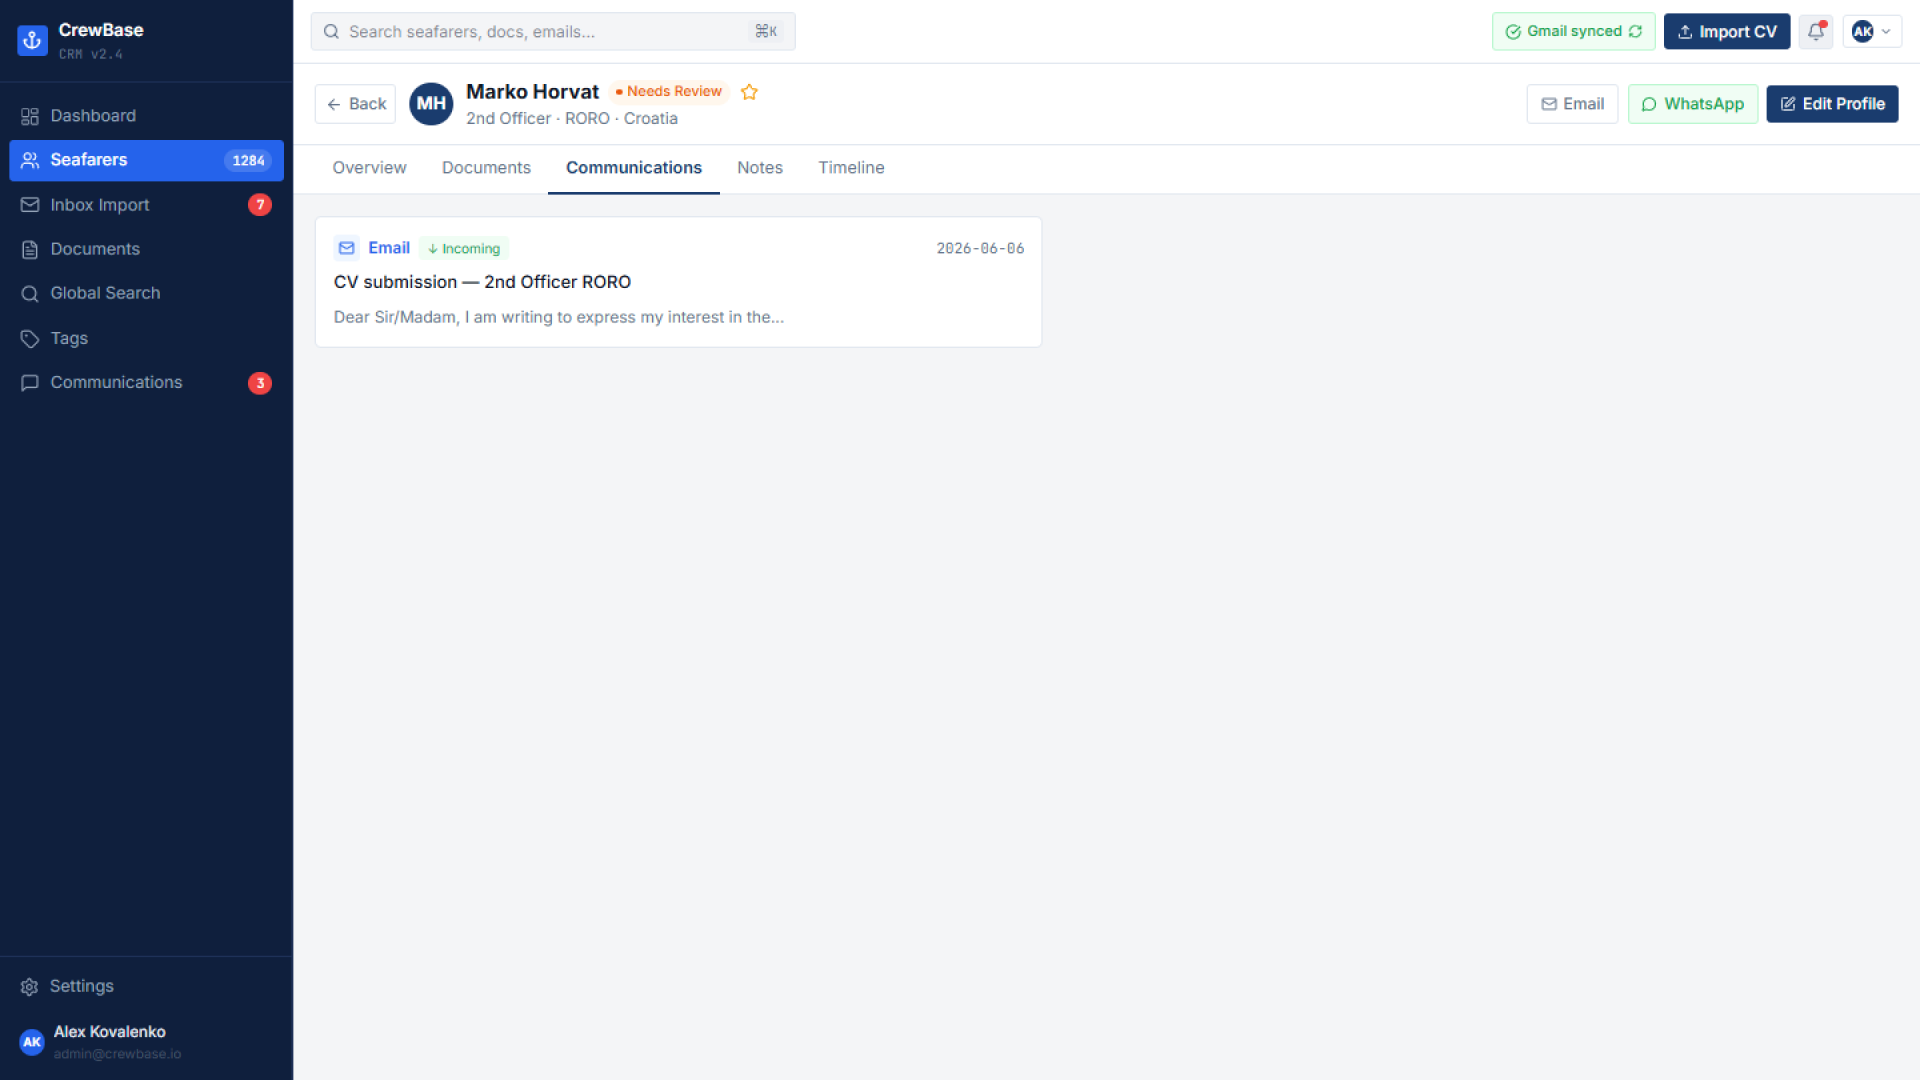The width and height of the screenshot is (1920, 1080).
Task: Switch to the Timeline tab
Action: [x=851, y=168]
